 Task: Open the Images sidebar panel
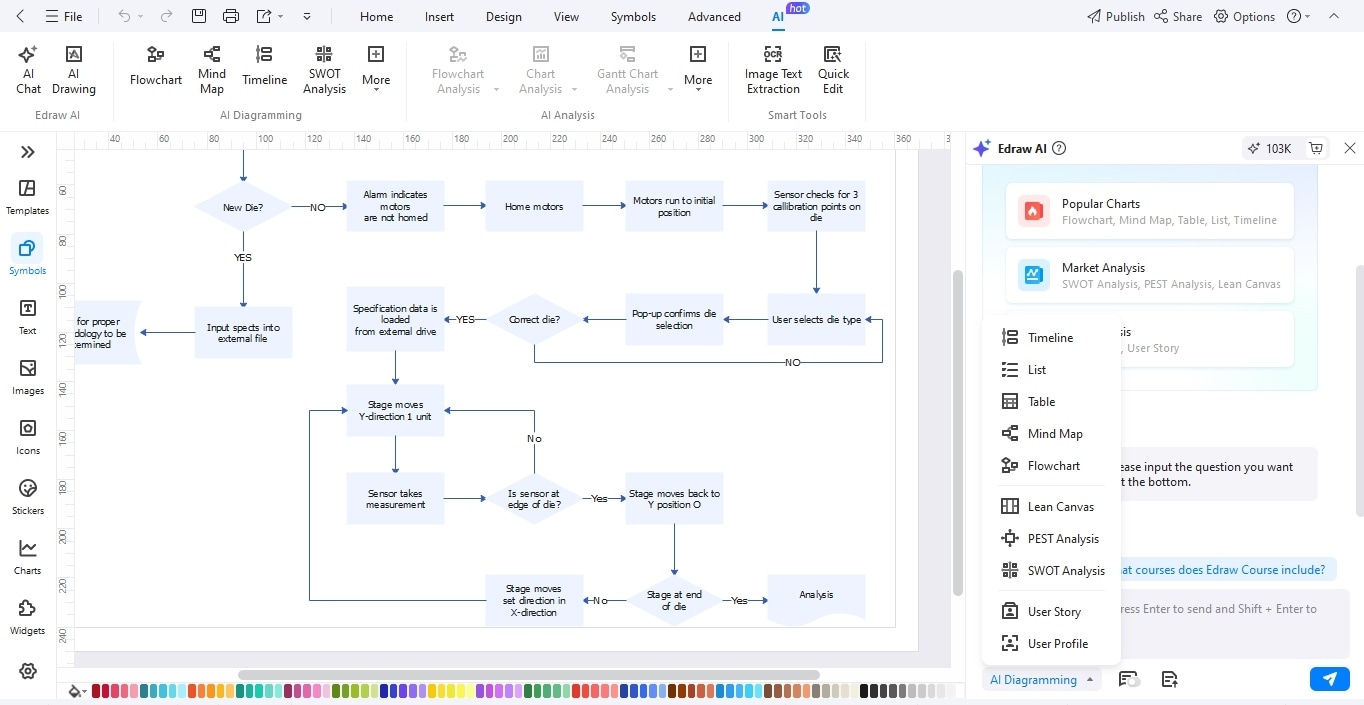coord(27,377)
